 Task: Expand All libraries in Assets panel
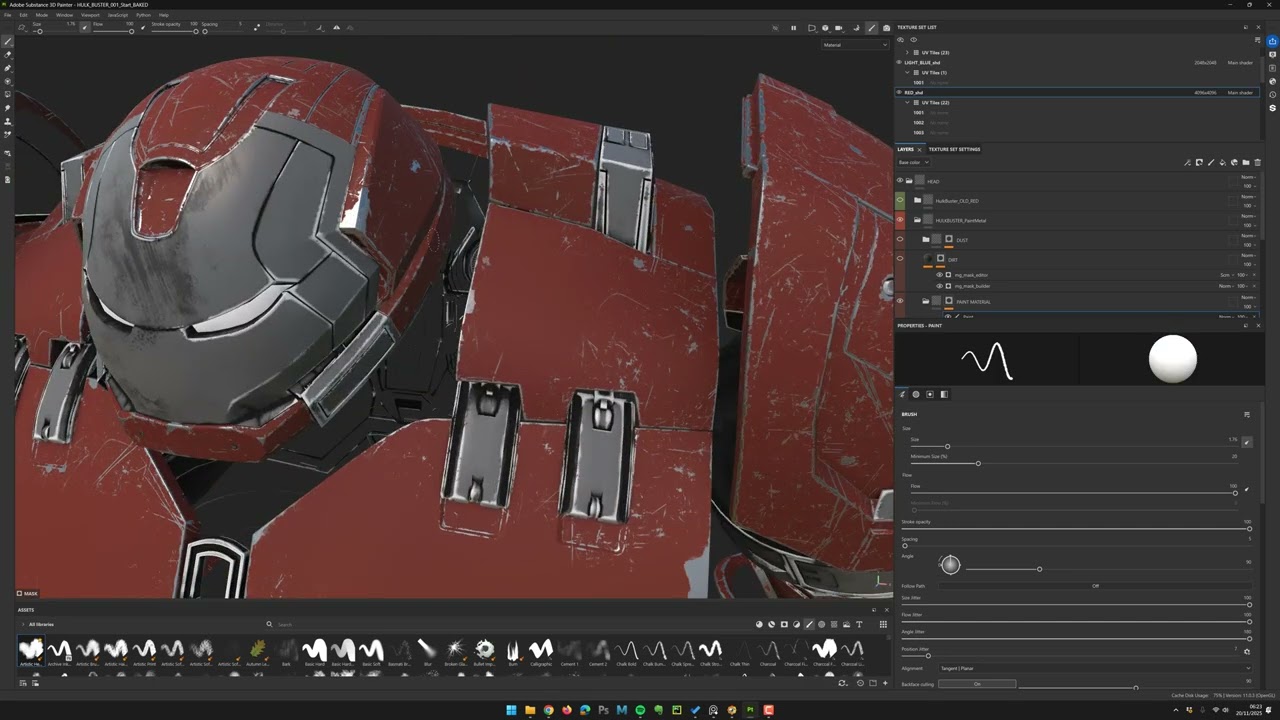[23, 624]
